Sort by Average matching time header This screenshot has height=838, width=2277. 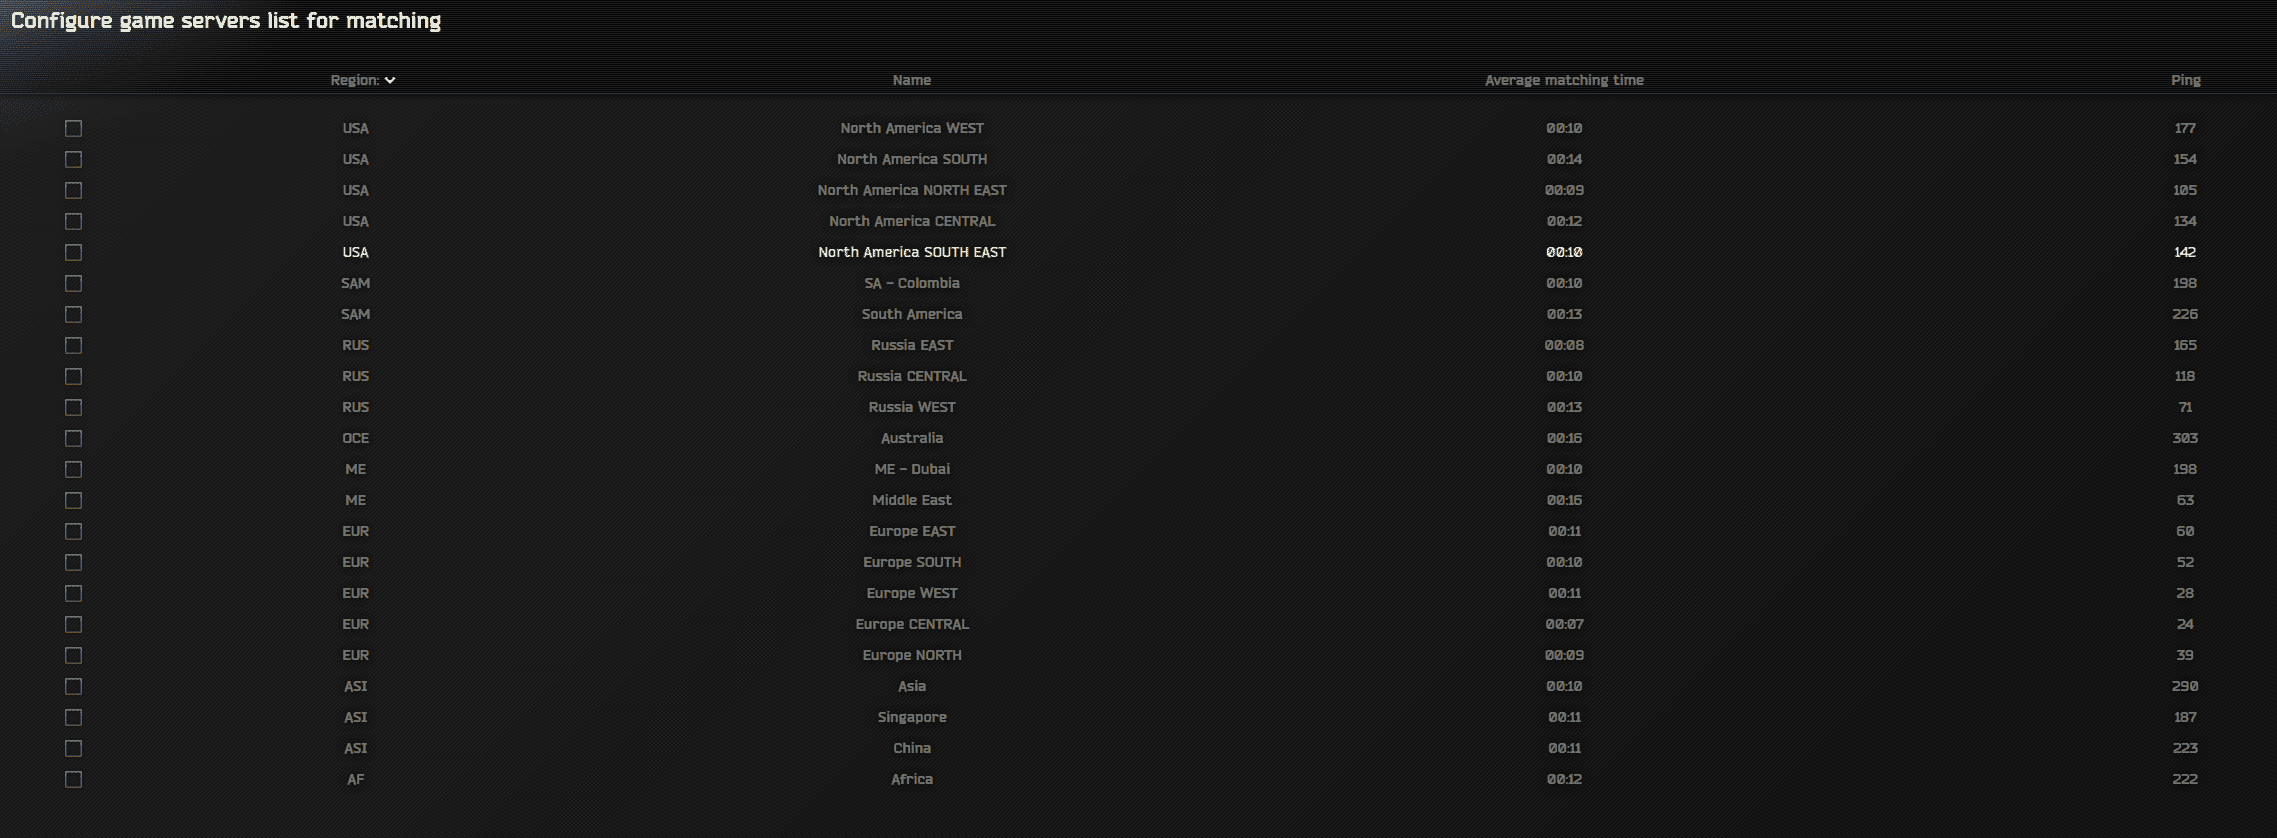[x=1564, y=80]
